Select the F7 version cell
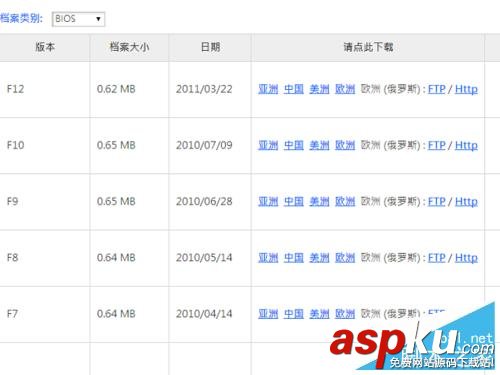 tap(45, 314)
